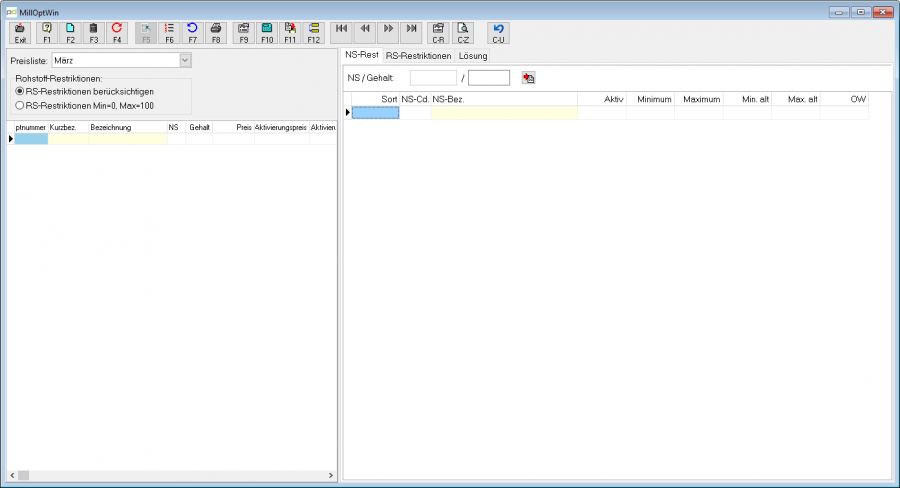Image resolution: width=900 pixels, height=488 pixels.
Task: Click the Gehalt column header in left grid
Action: 199,127
